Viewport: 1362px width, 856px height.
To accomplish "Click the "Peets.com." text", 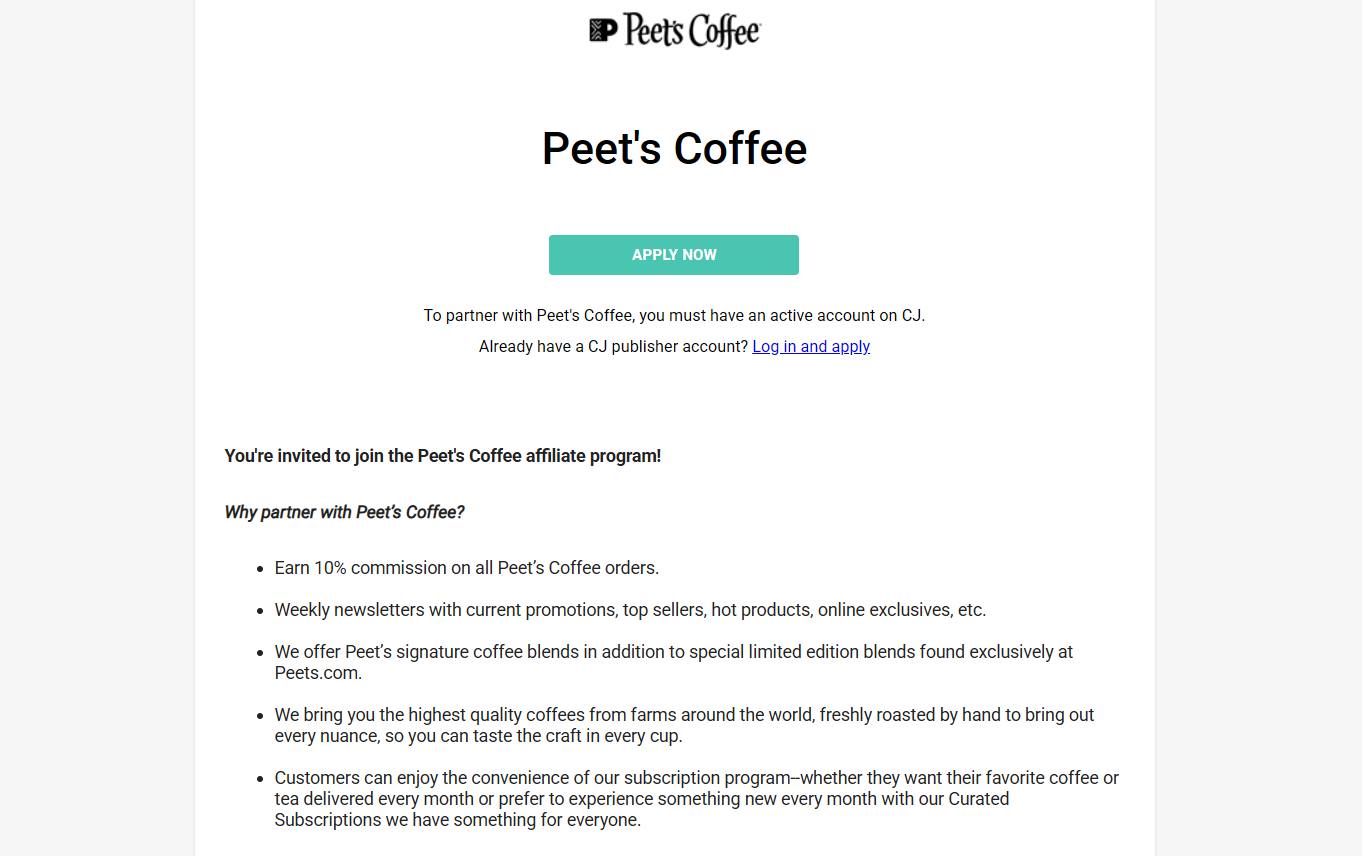I will tap(318, 673).
